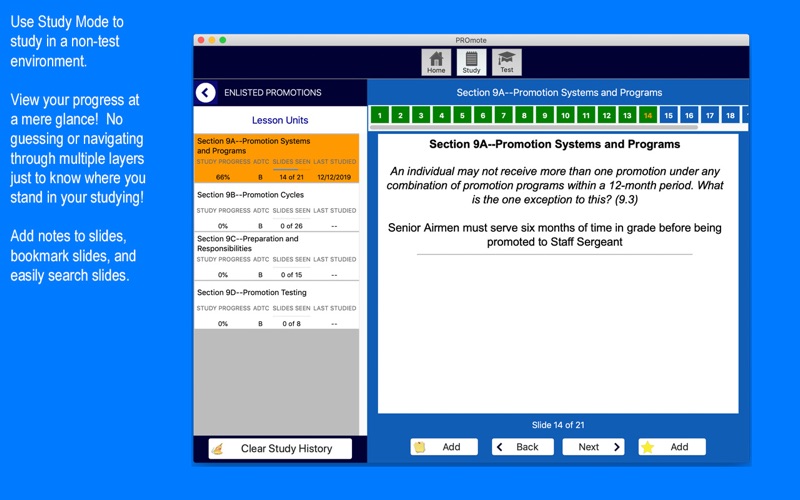The width and height of the screenshot is (800, 500).
Task: Click the slide answer text about Senior Airmen
Action: 555,235
